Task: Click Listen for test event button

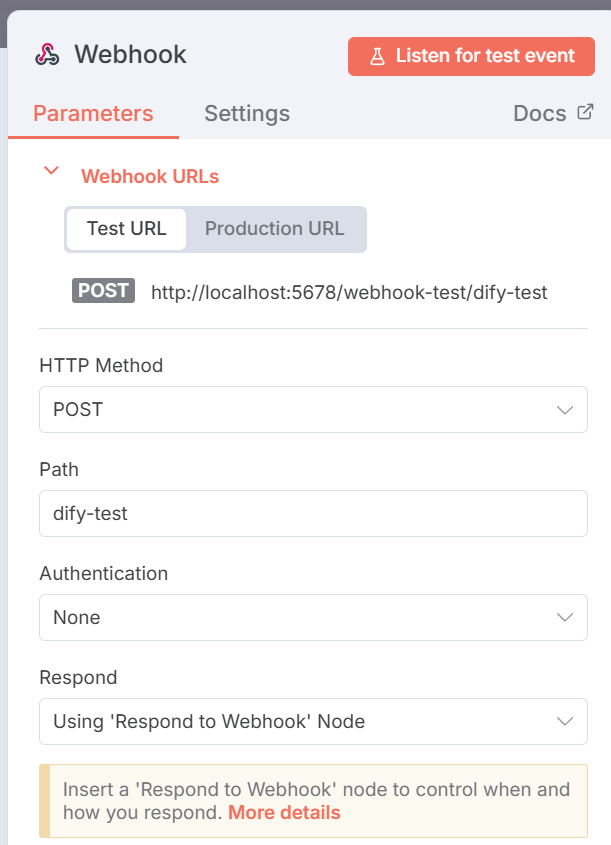Action: tap(471, 56)
